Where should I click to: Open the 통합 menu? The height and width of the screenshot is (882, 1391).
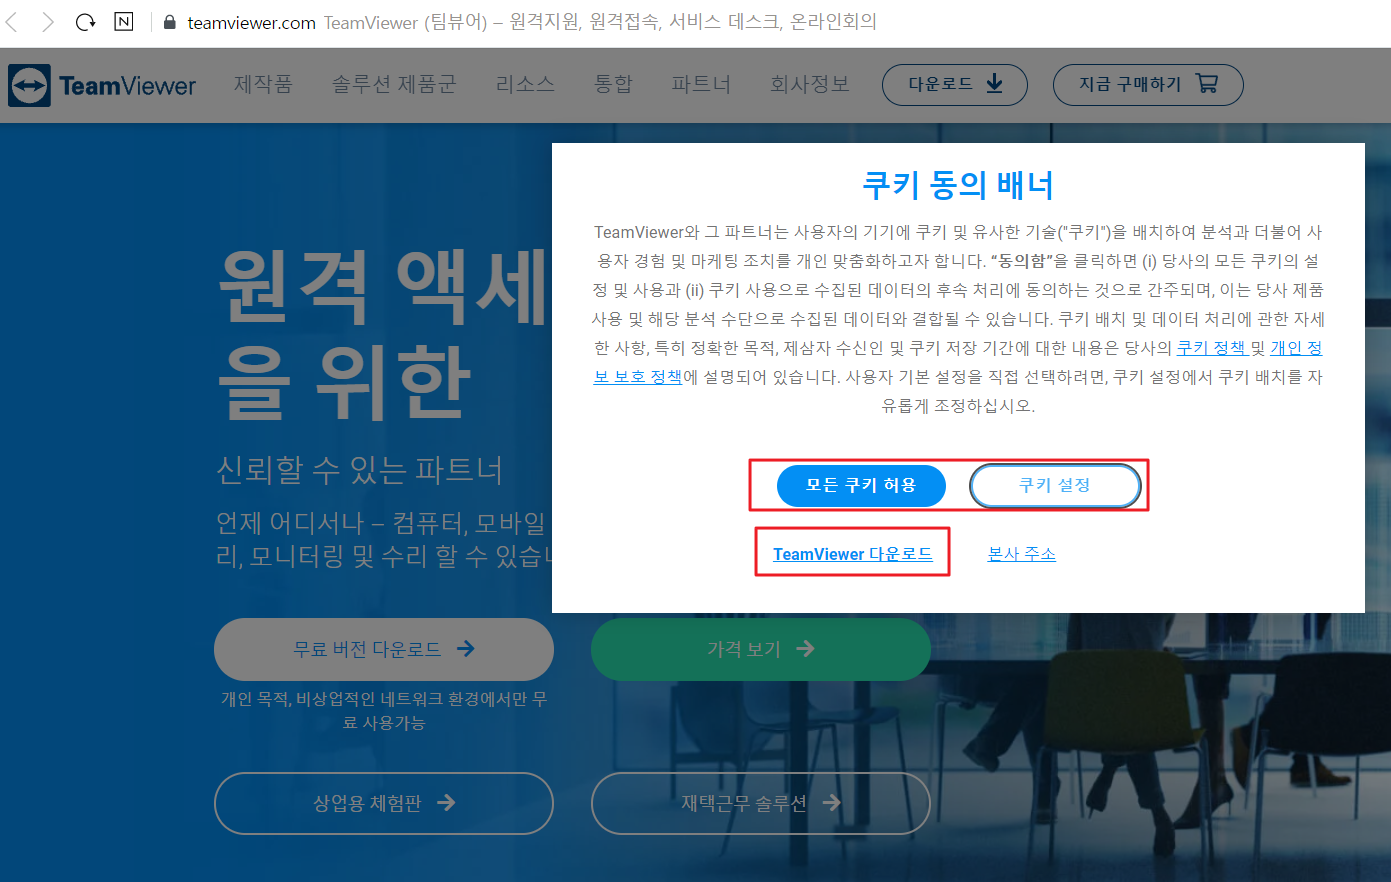(613, 84)
